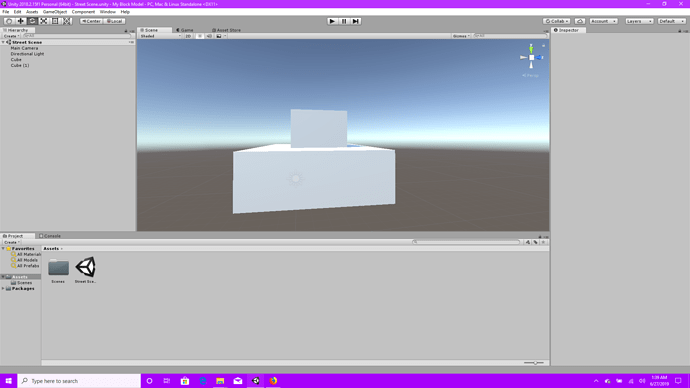Select the combined Transform tool
The width and height of the screenshot is (690, 388).
coord(66,21)
